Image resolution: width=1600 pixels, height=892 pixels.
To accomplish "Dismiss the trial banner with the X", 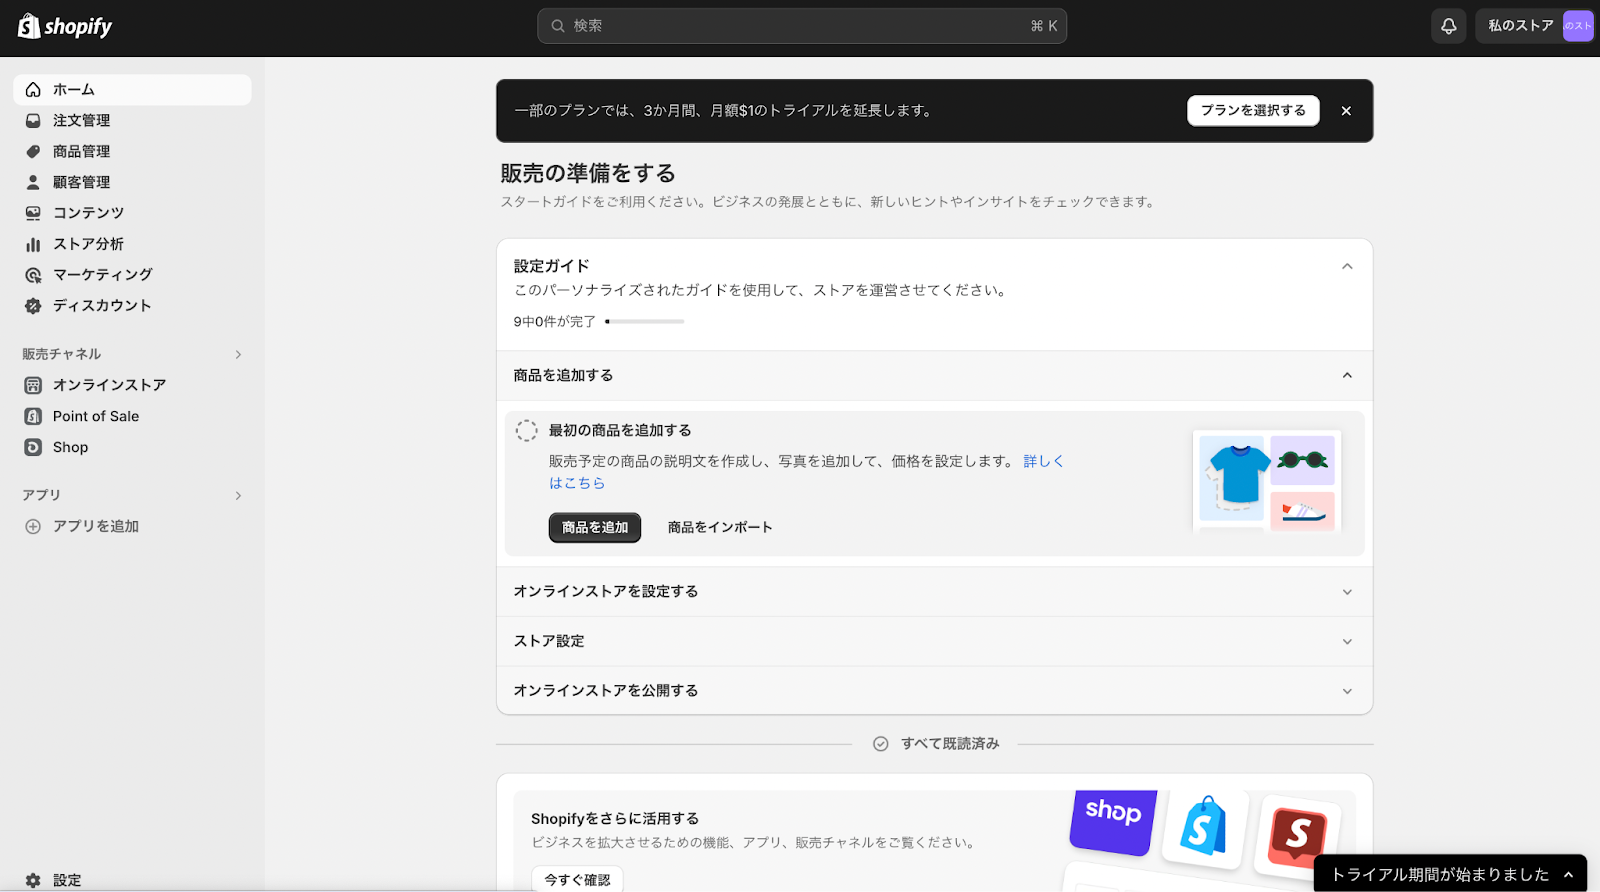I will coord(1346,111).
